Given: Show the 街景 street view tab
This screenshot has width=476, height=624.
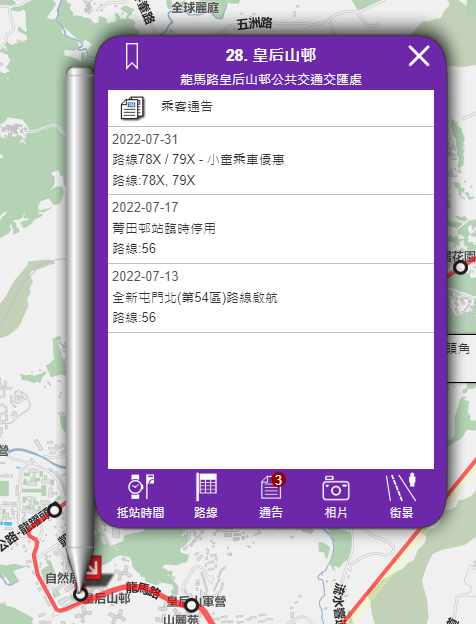Looking at the screenshot, I should [401, 496].
